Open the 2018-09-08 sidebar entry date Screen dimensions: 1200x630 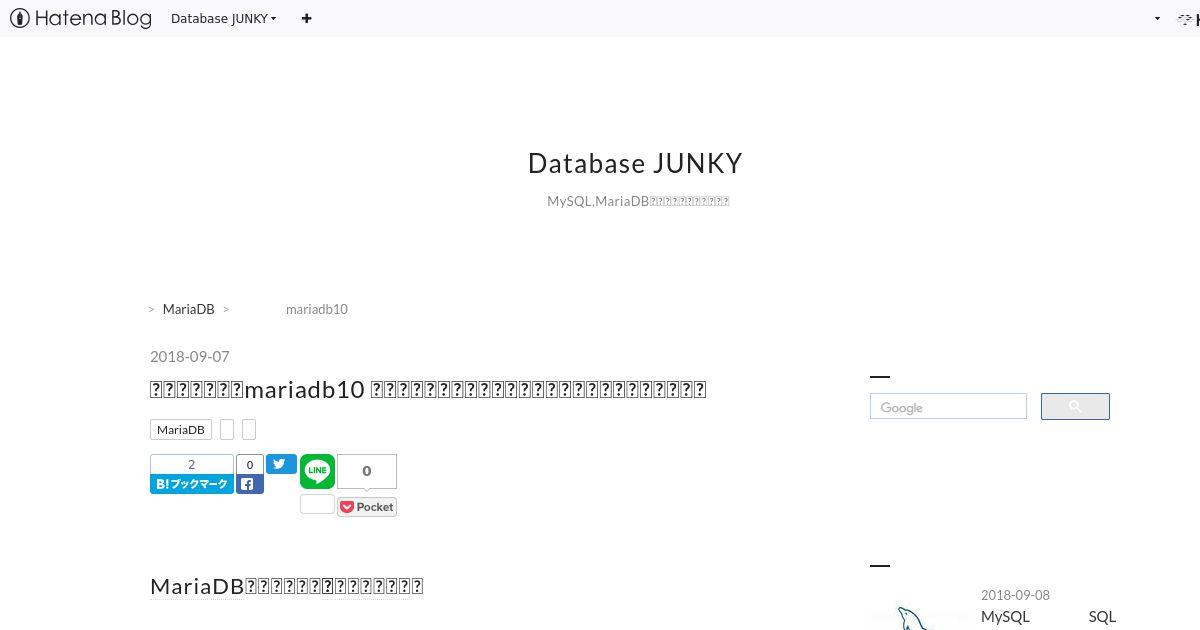(1015, 595)
